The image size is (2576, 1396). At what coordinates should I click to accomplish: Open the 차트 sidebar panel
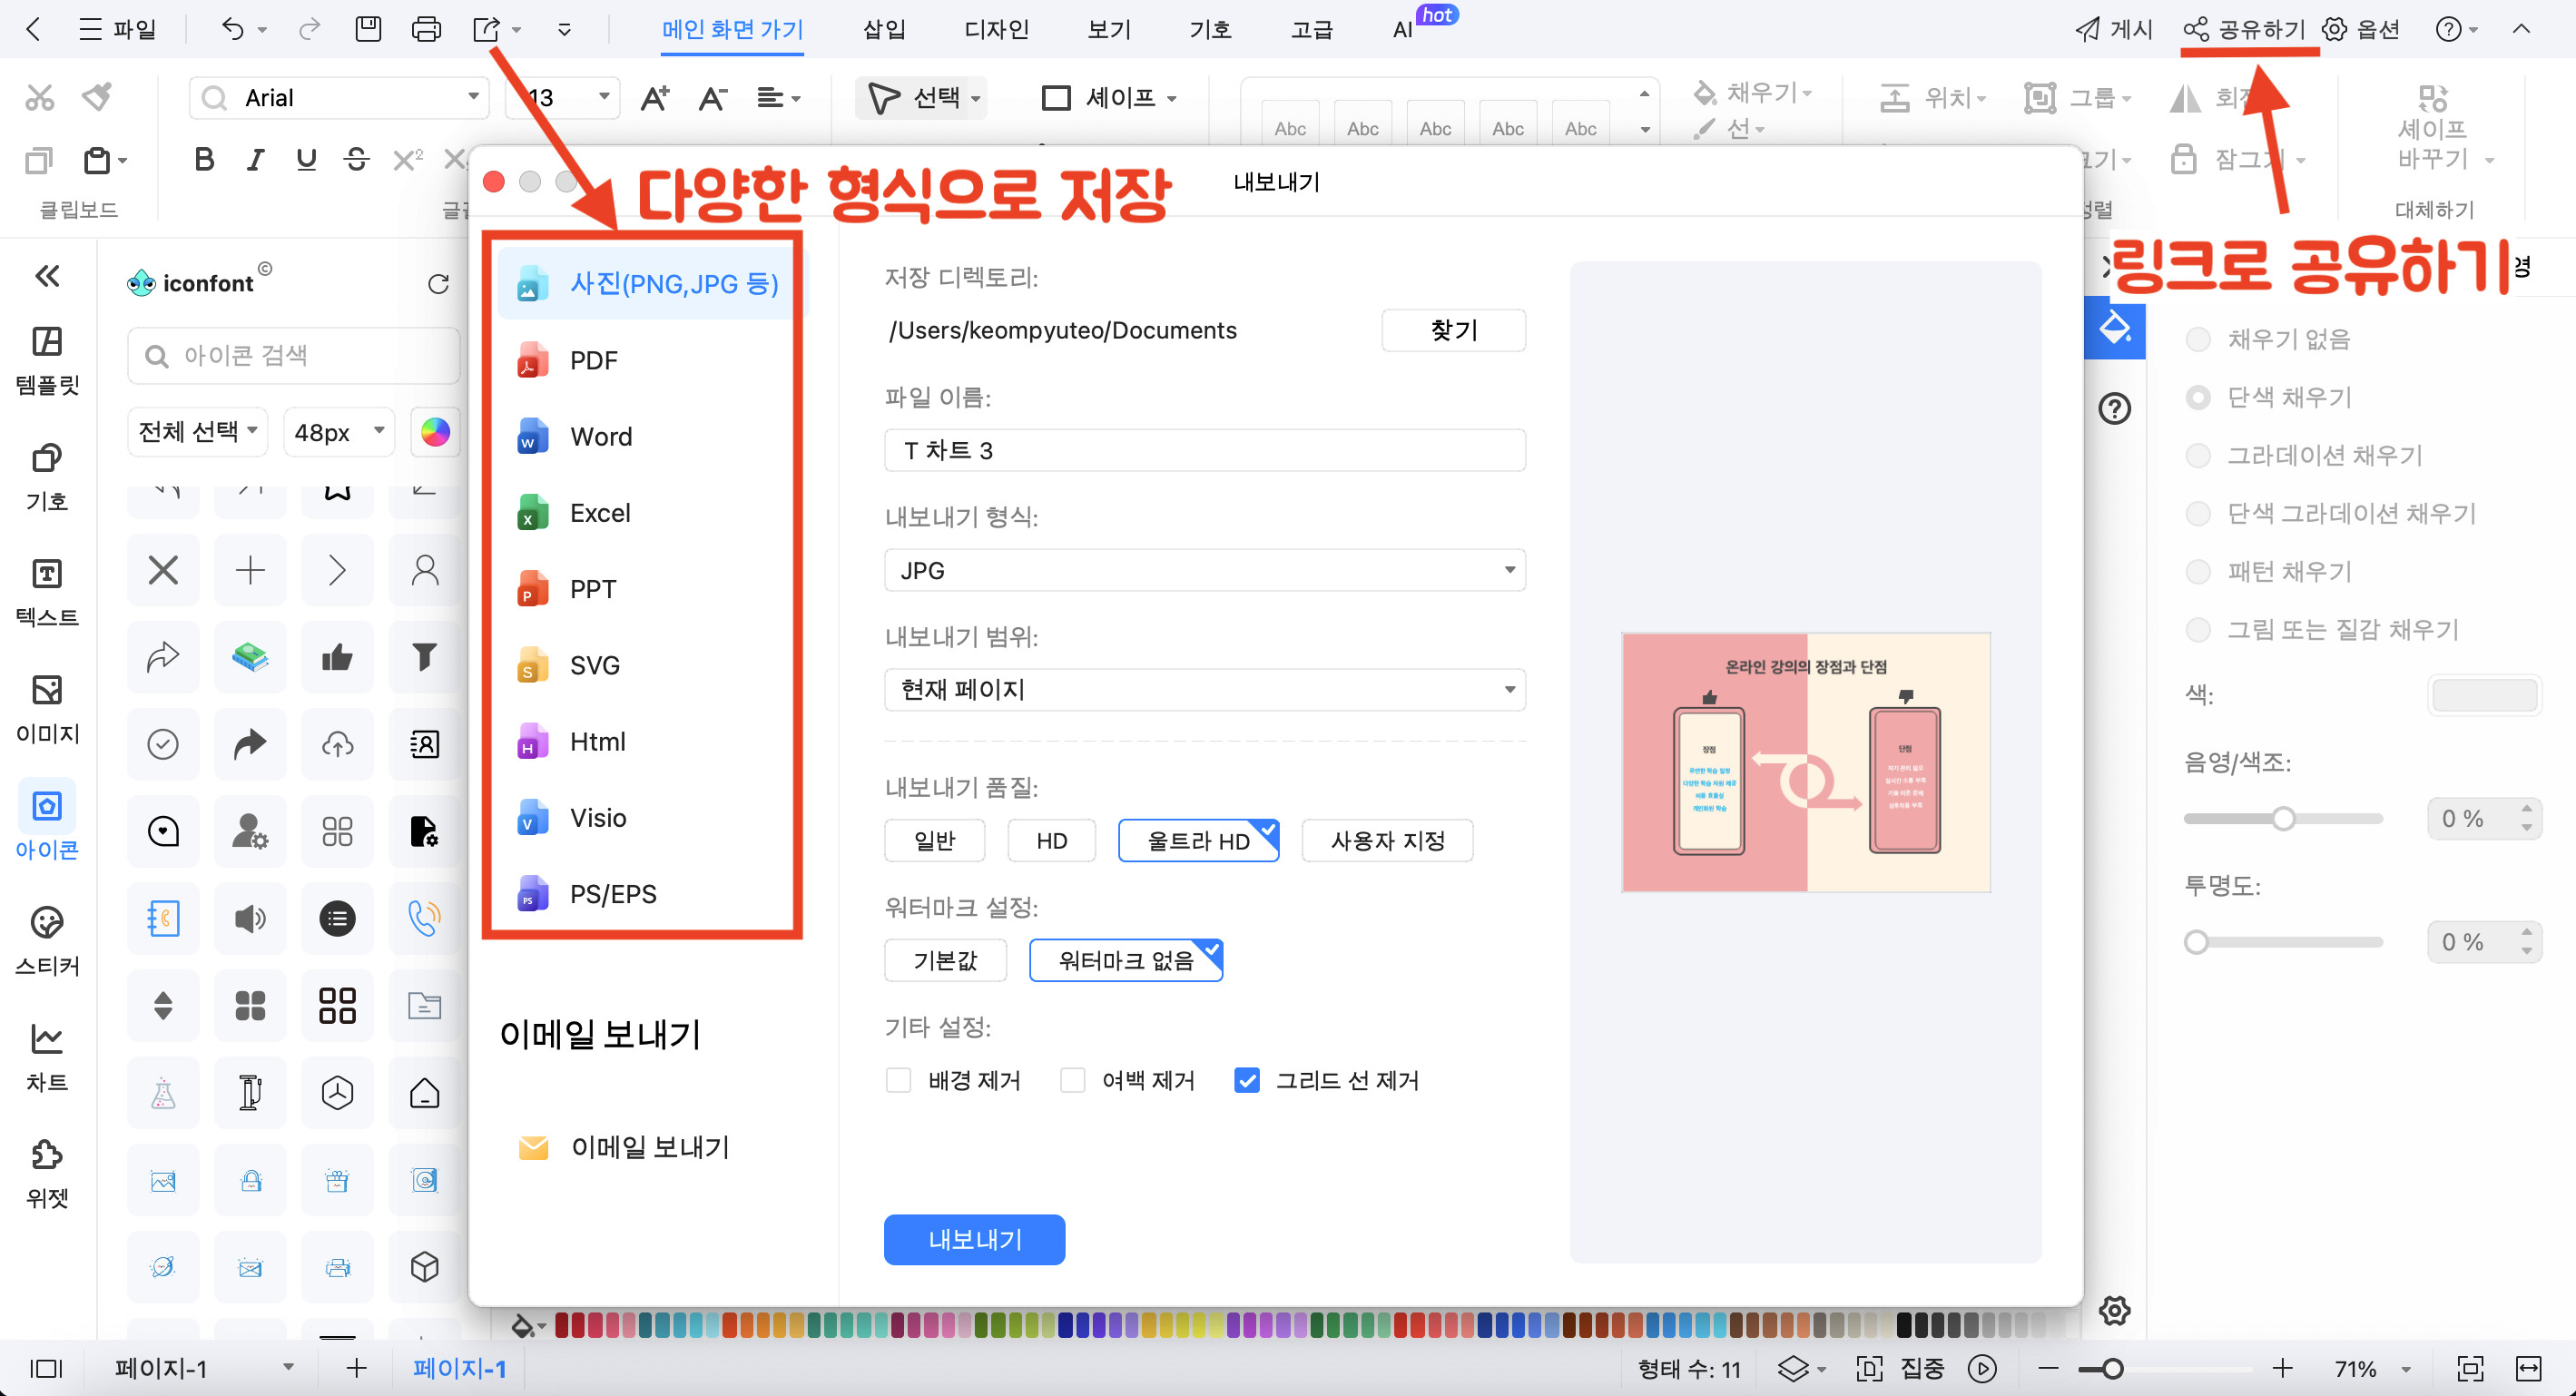tap(47, 1058)
